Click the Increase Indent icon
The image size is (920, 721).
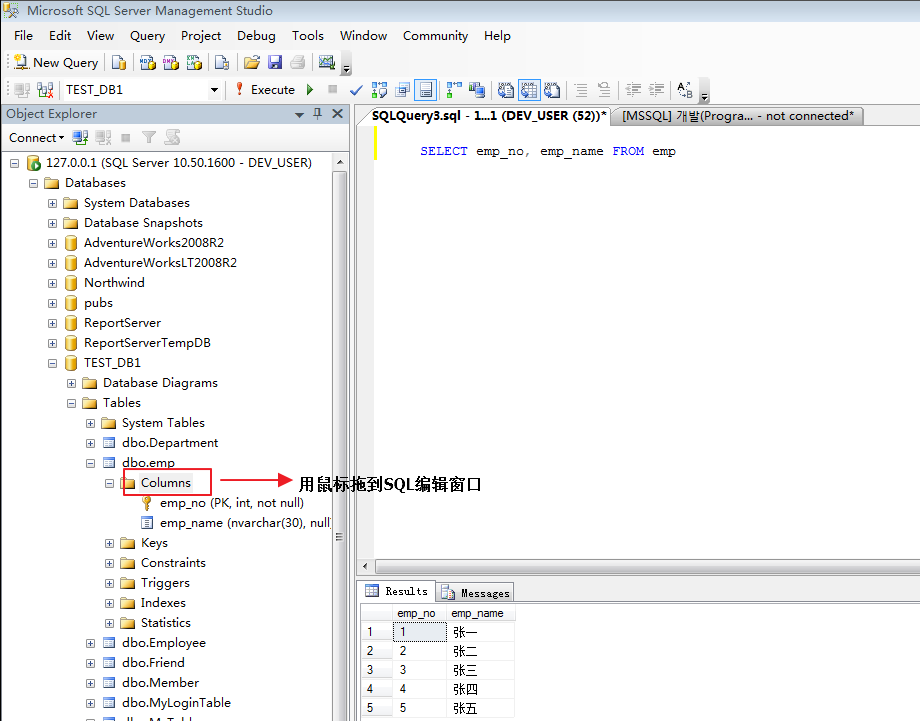(657, 90)
